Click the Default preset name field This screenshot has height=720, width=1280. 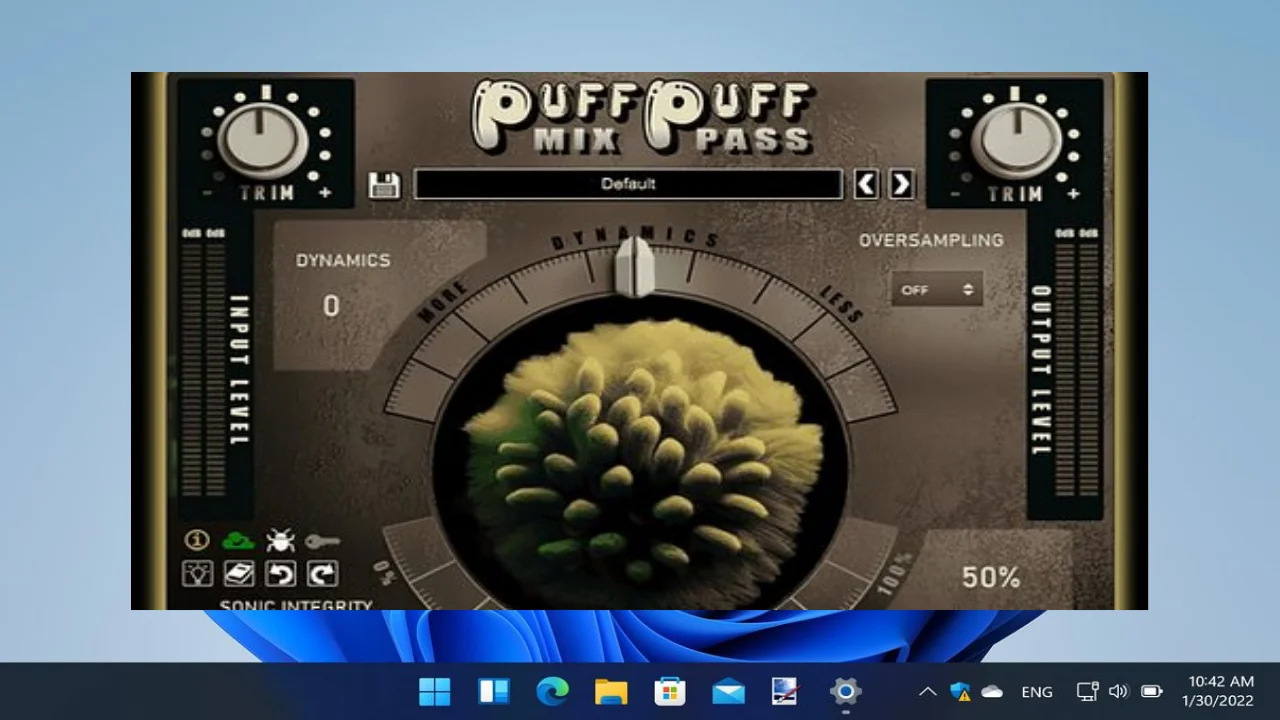tap(628, 184)
